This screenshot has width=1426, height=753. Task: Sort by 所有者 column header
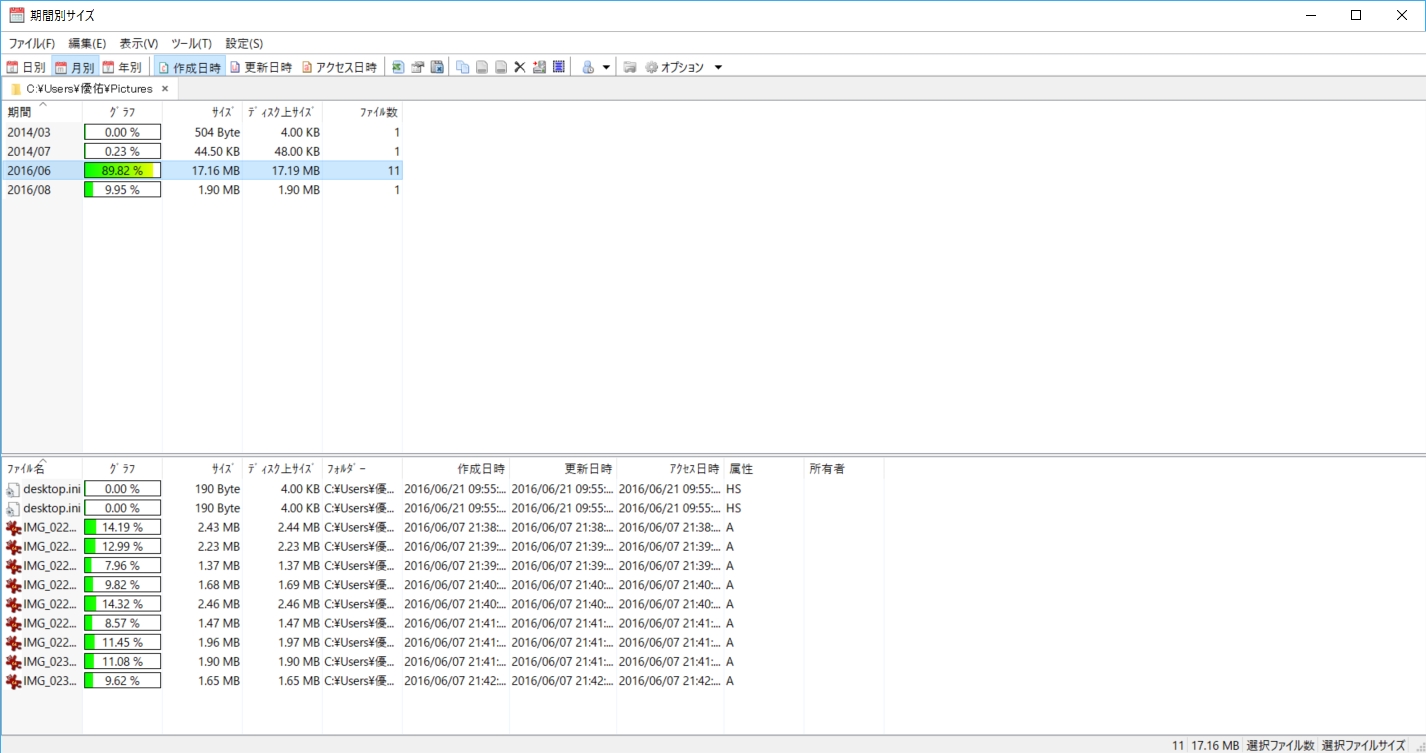pos(844,468)
